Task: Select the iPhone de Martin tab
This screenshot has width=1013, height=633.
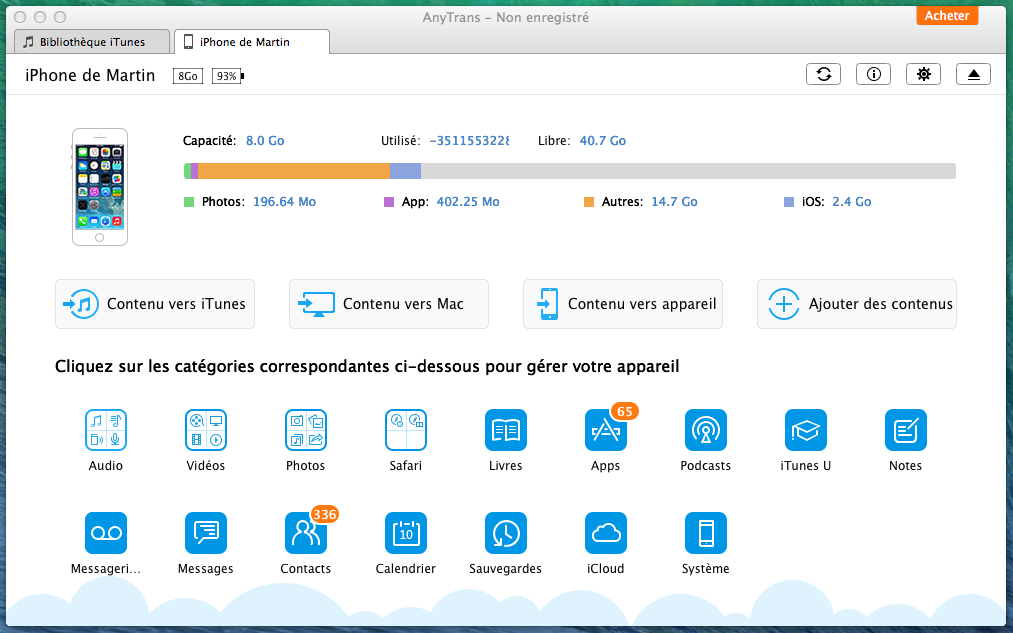Action: pos(252,42)
